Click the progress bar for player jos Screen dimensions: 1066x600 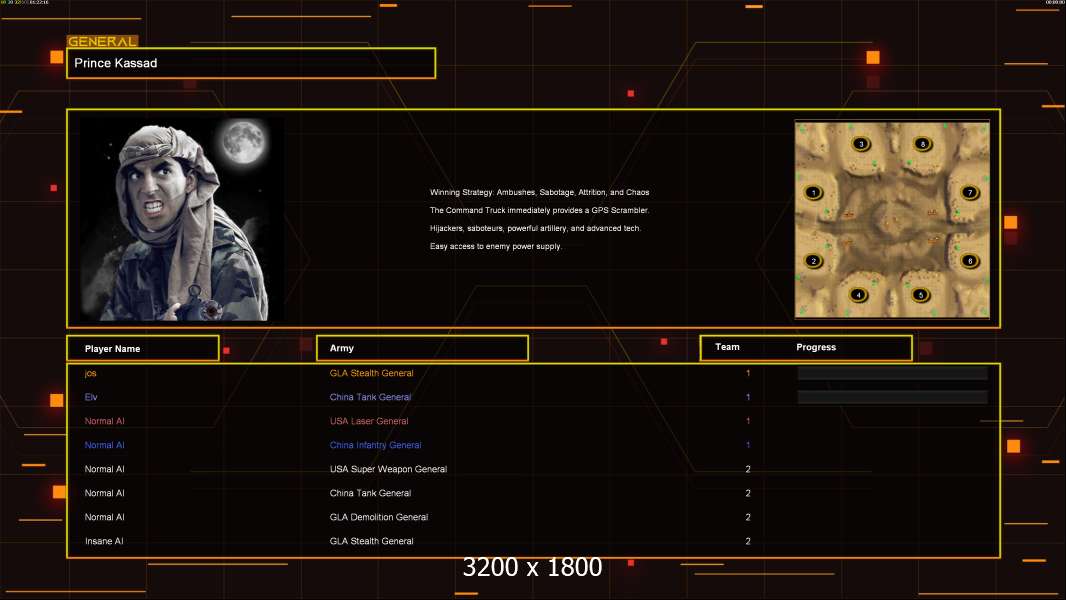coord(892,373)
